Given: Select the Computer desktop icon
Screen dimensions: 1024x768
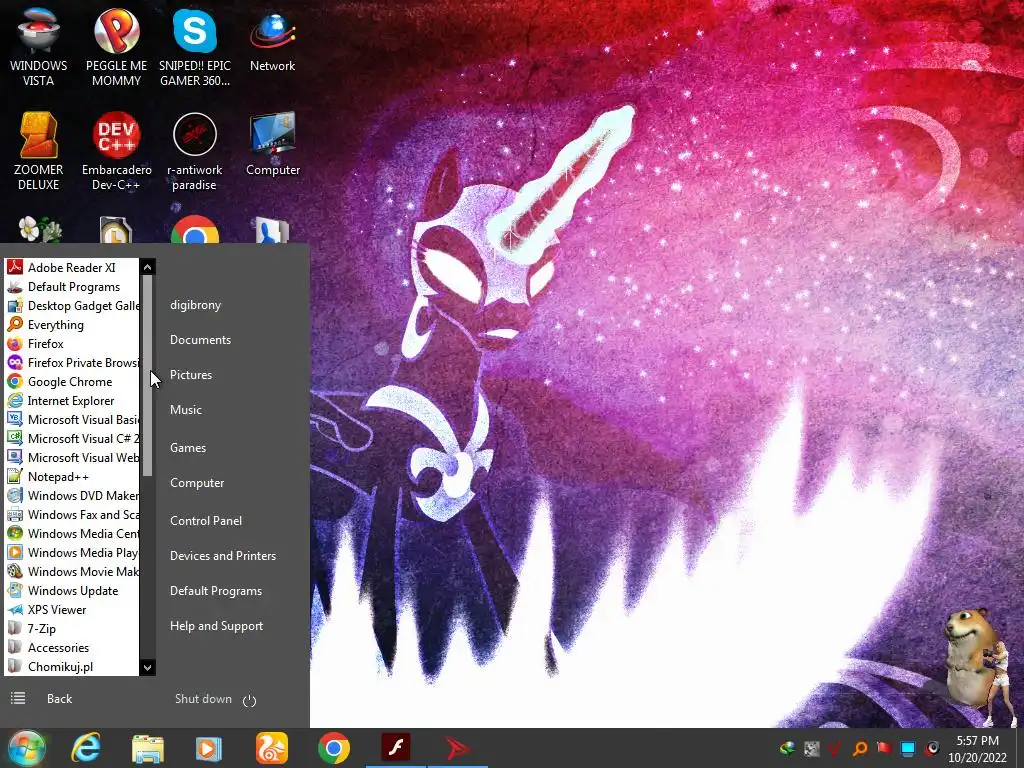Looking at the screenshot, I should click(272, 144).
